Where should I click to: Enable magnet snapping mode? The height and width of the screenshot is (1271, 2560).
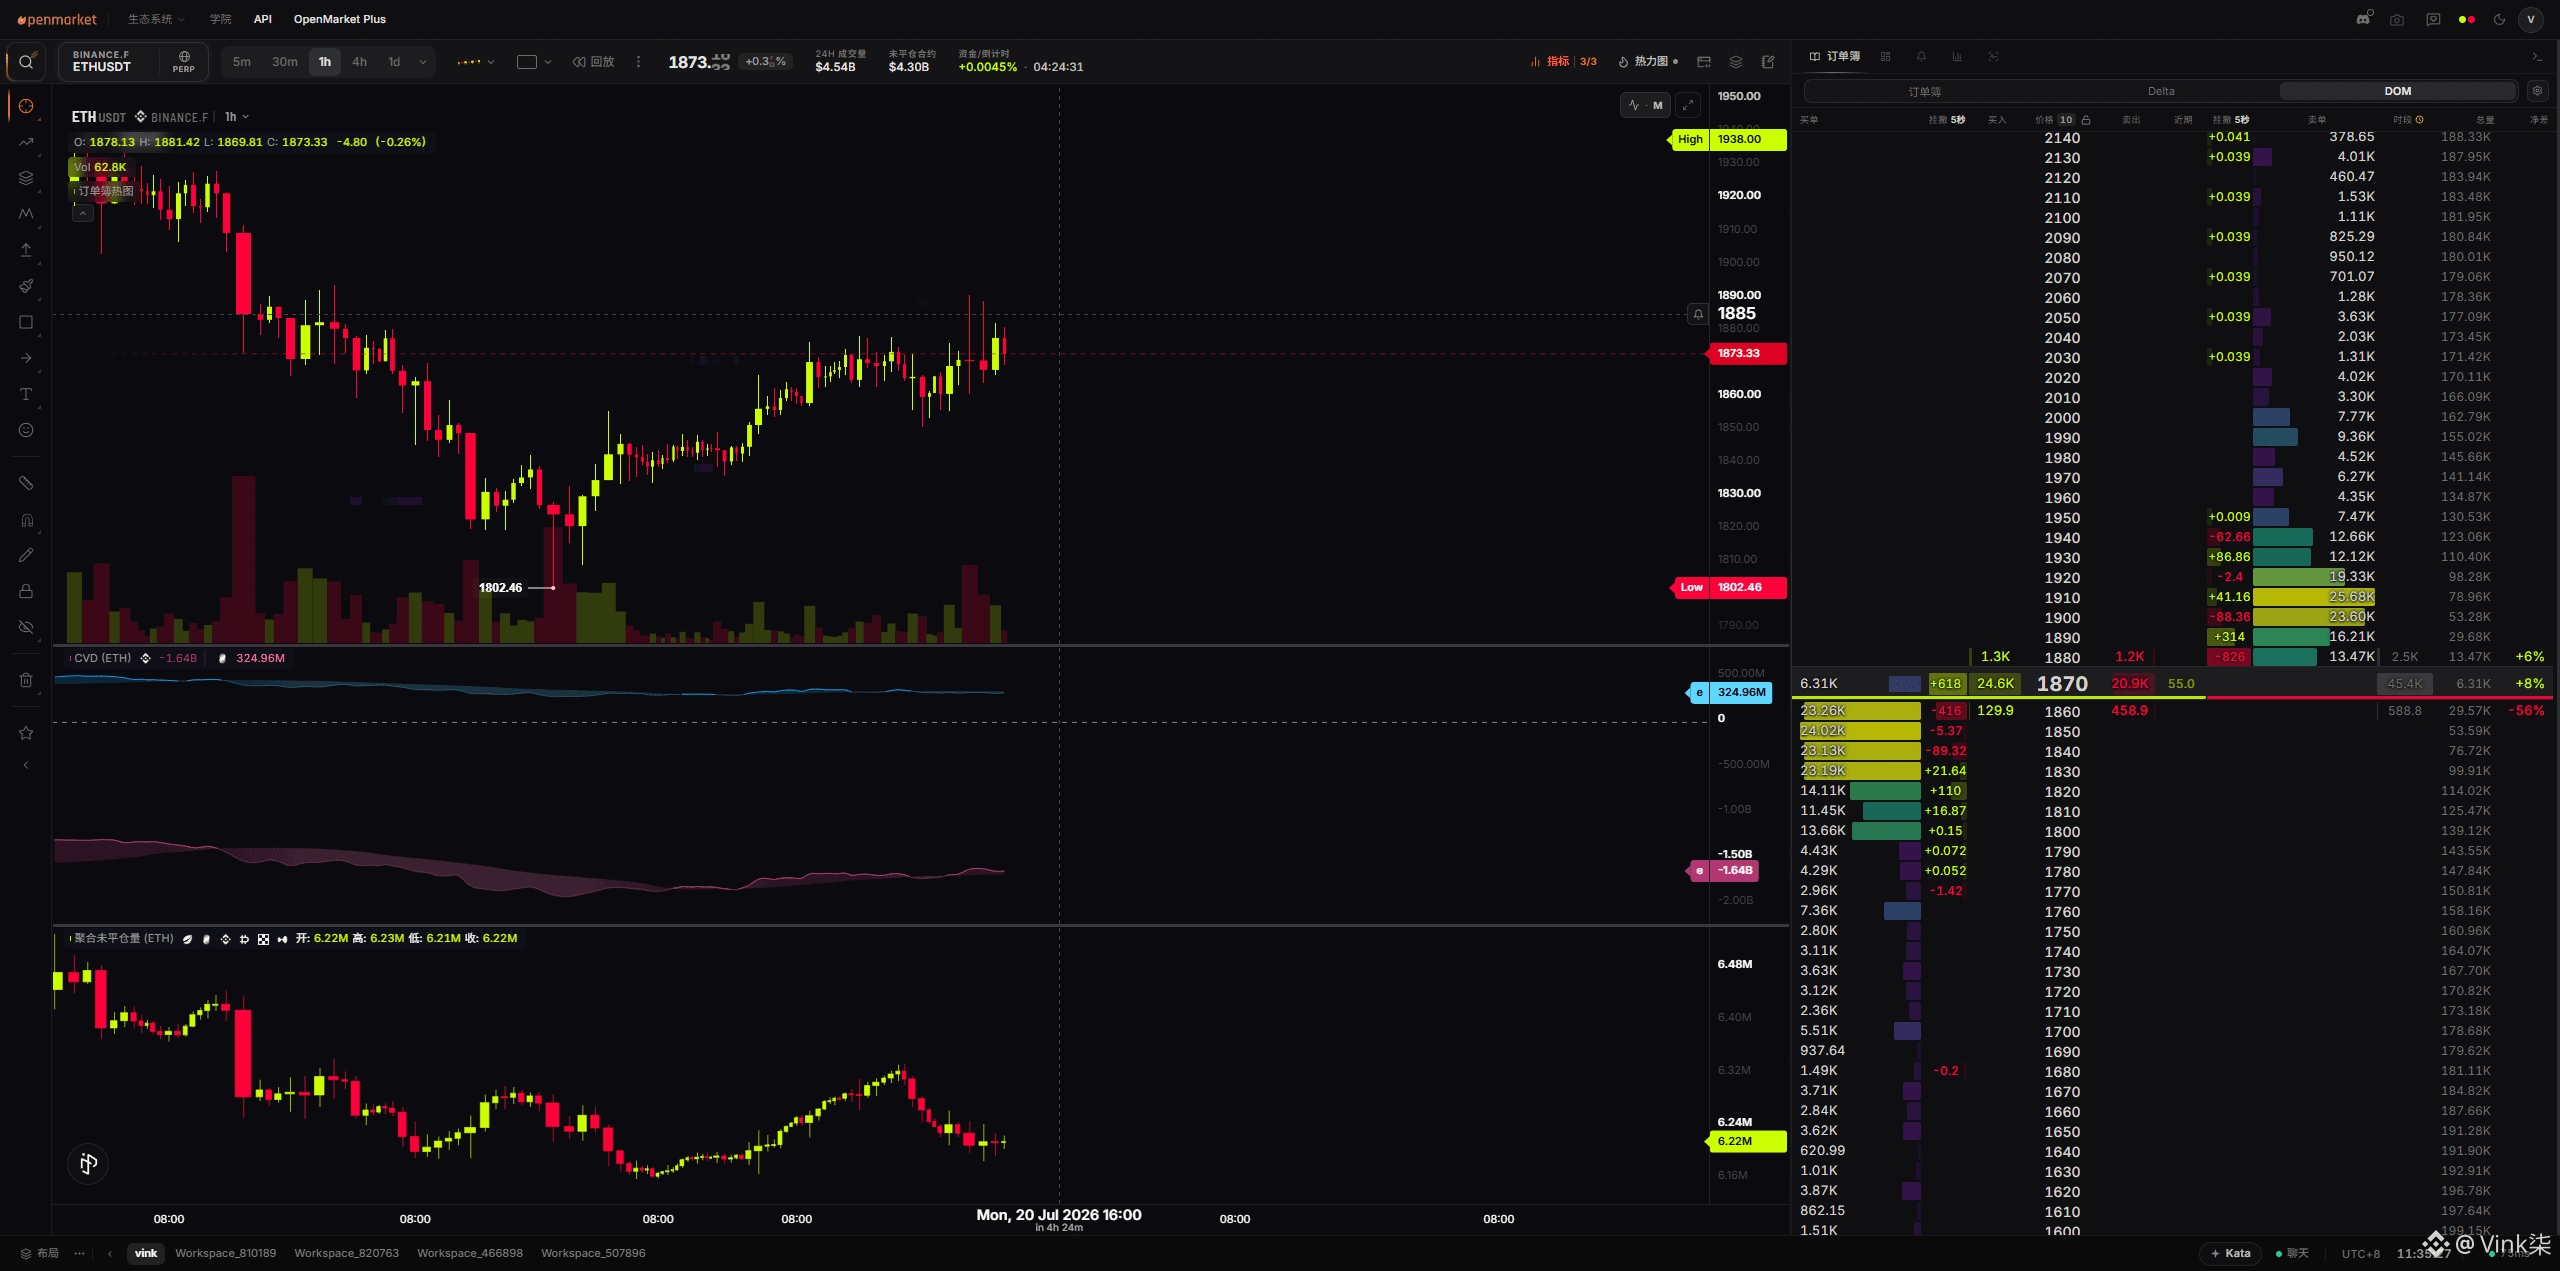(x=26, y=519)
